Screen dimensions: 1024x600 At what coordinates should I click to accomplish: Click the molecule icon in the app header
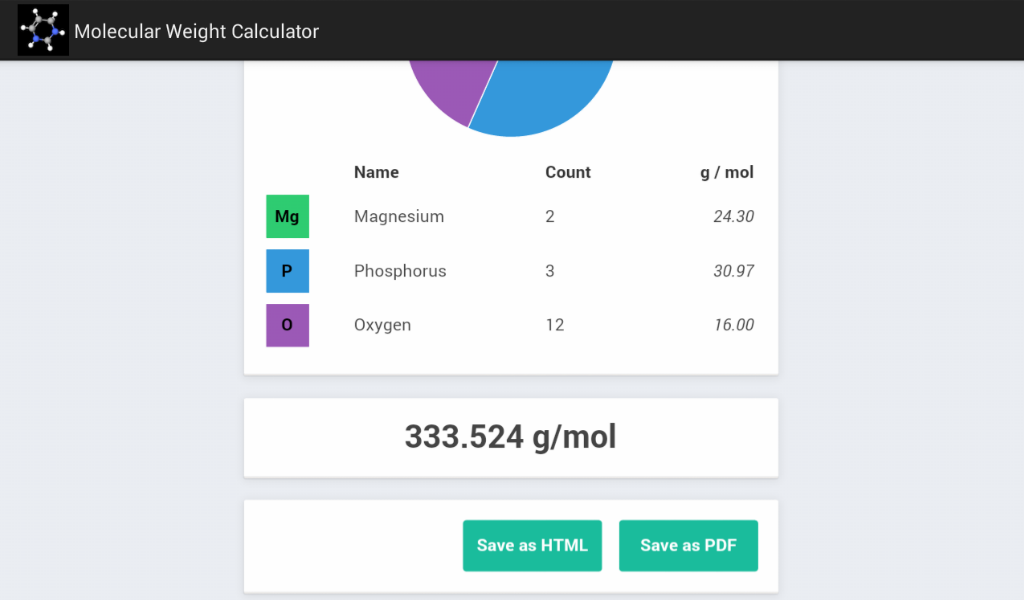[42, 29]
